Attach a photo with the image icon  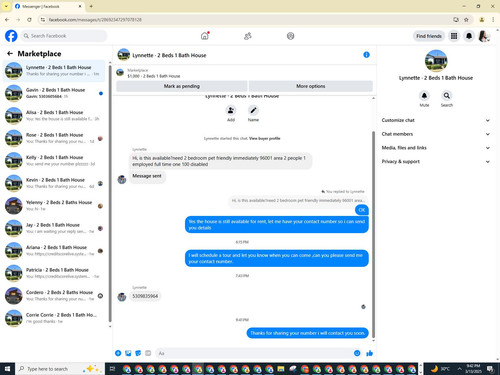[128, 353]
